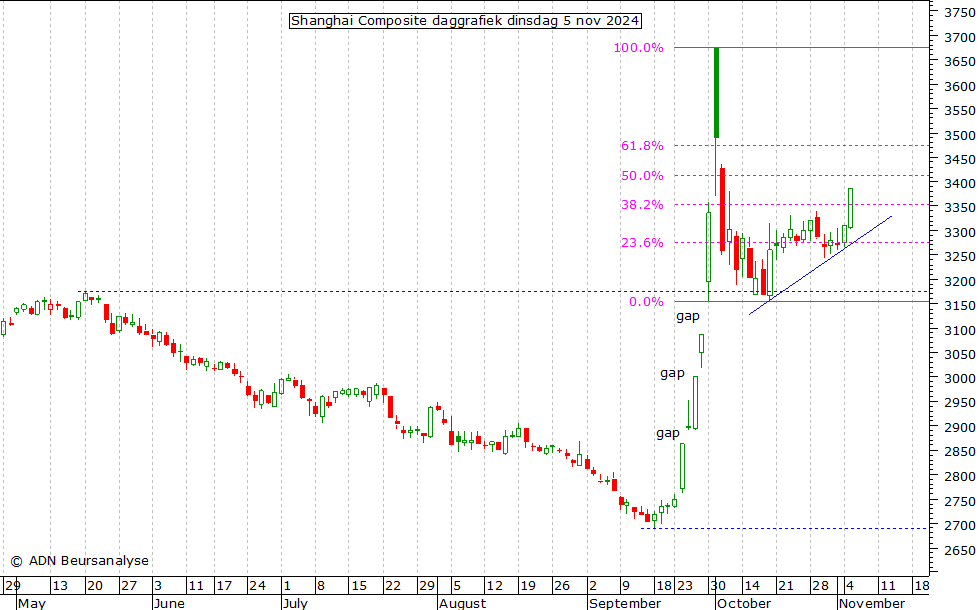980x610 pixels.
Task: Click the '3500' price axis label
Action: [959, 135]
